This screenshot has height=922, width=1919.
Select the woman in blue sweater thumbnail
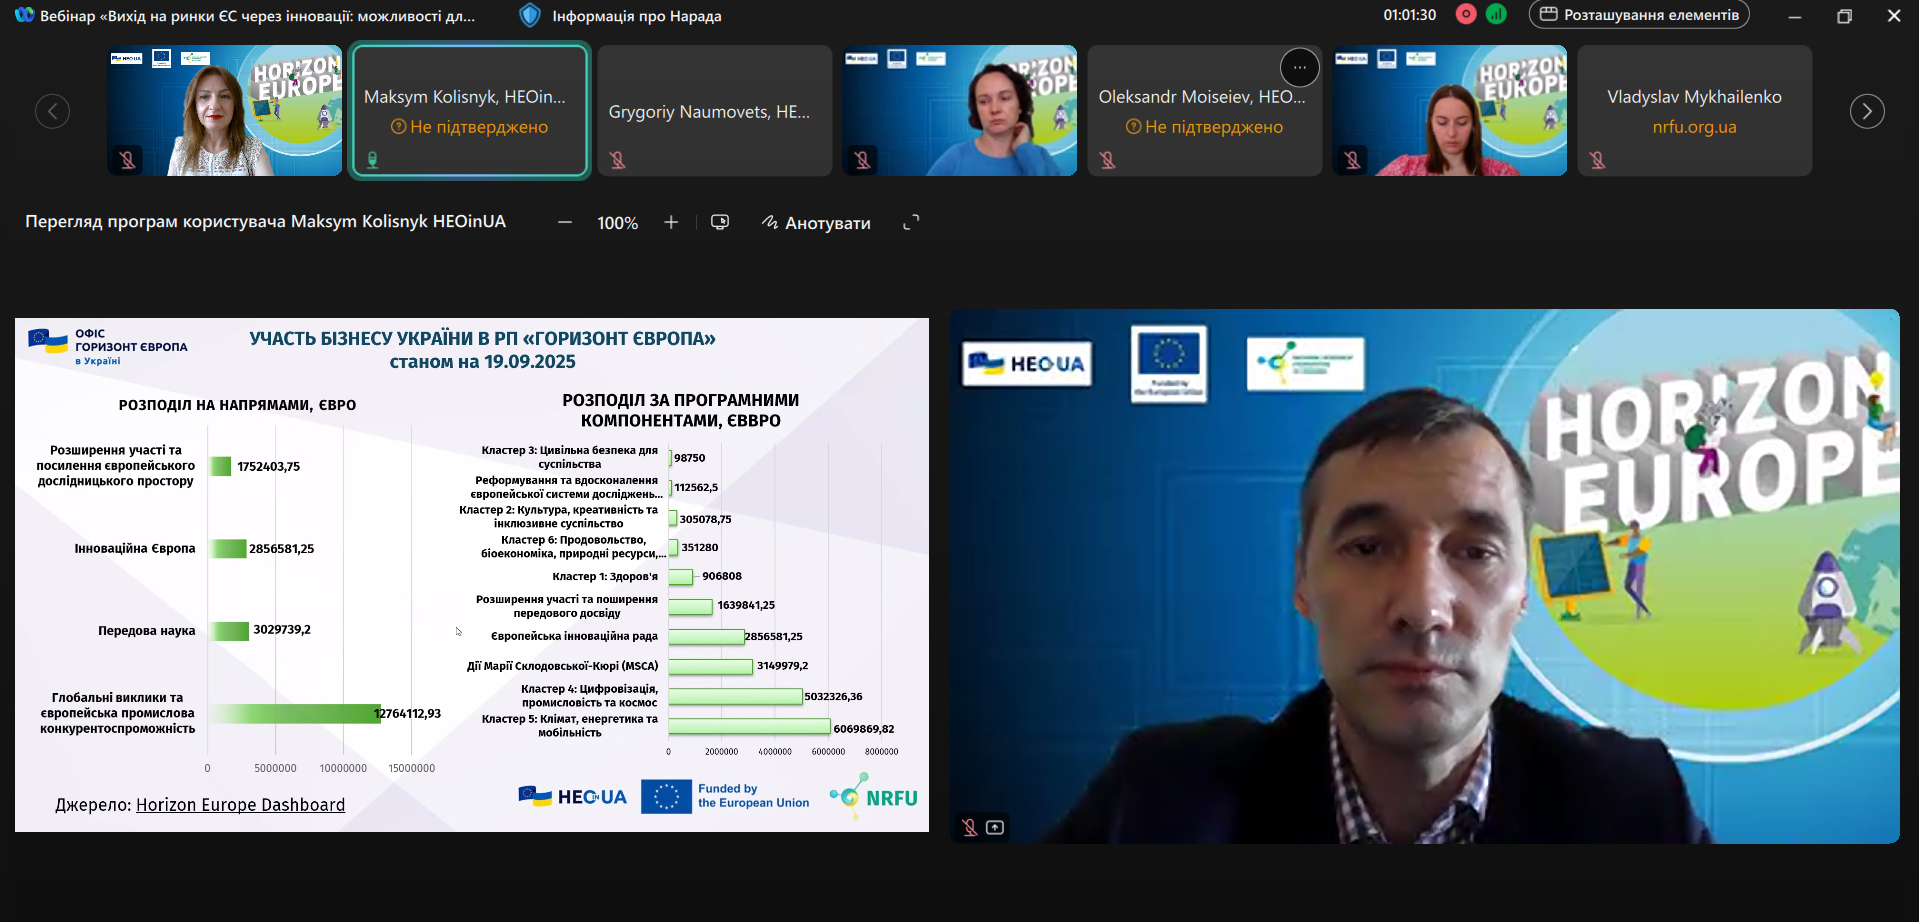pos(960,110)
